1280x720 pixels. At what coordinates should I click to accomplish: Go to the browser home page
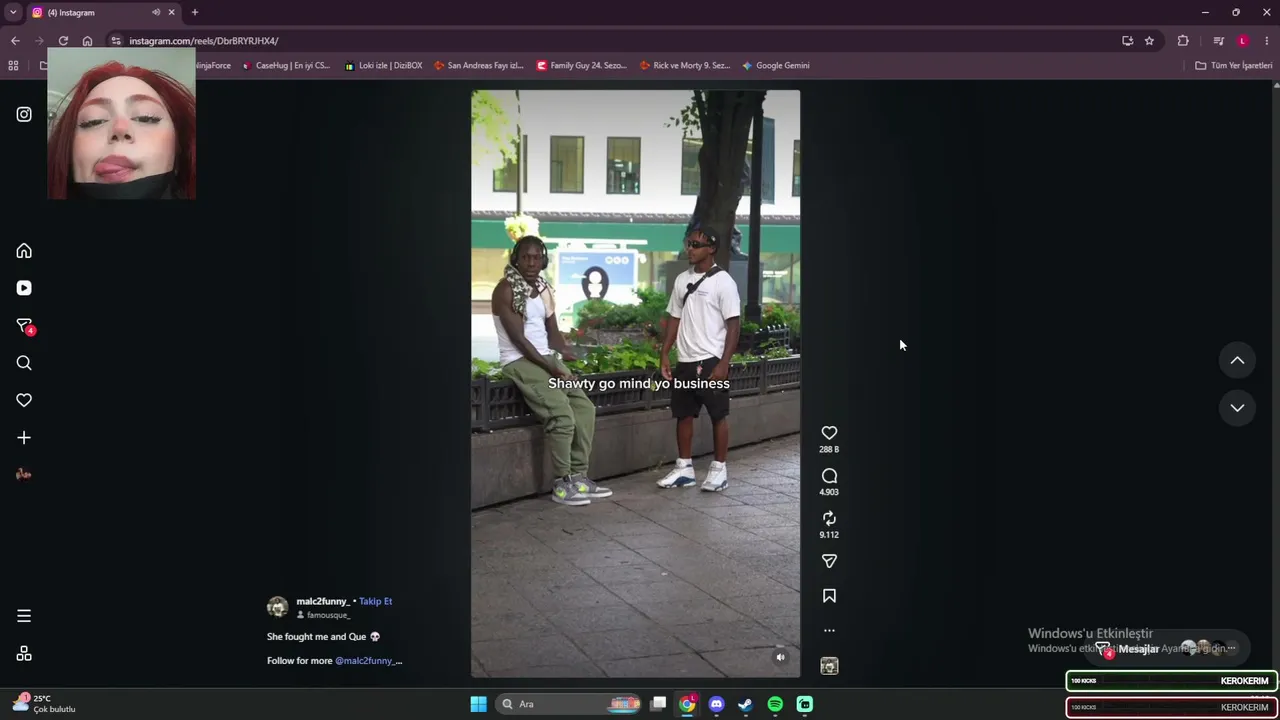[x=87, y=41]
